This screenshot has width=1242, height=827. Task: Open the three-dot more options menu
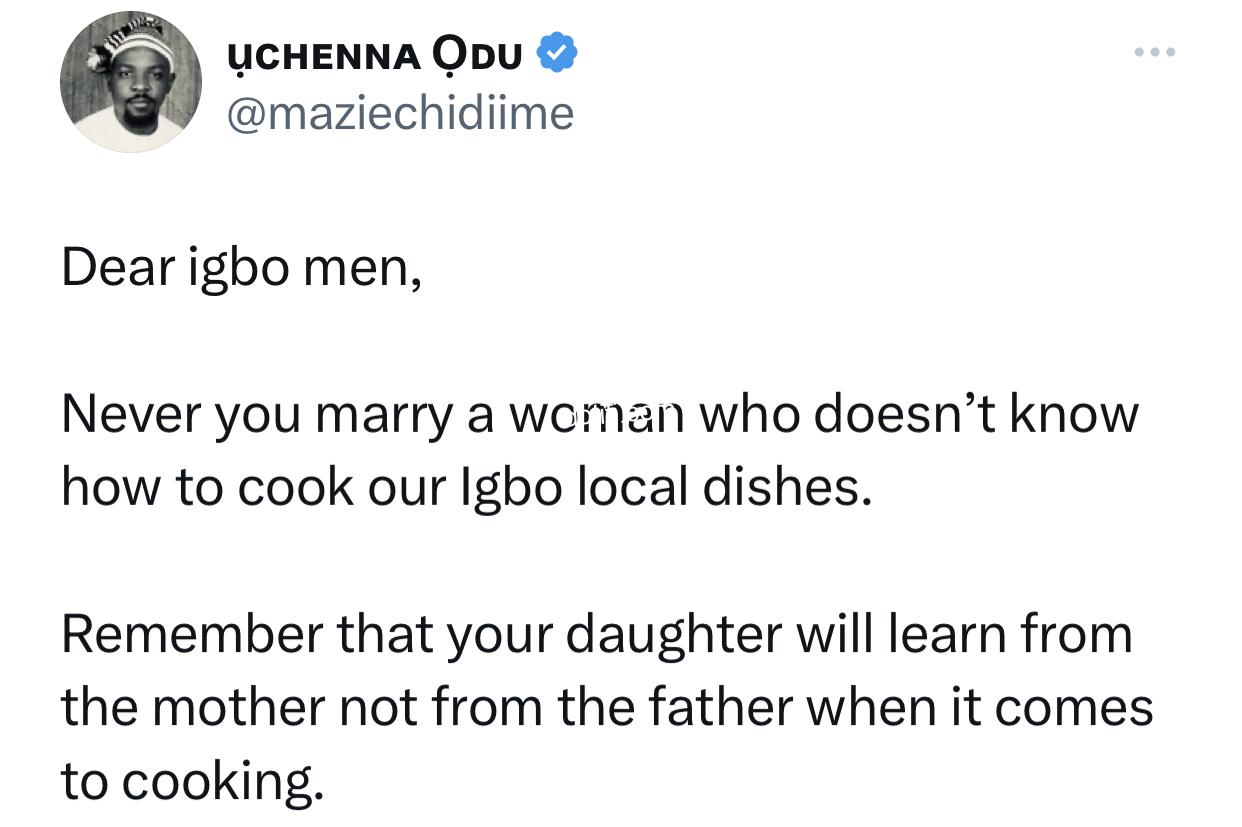pos(1155,51)
